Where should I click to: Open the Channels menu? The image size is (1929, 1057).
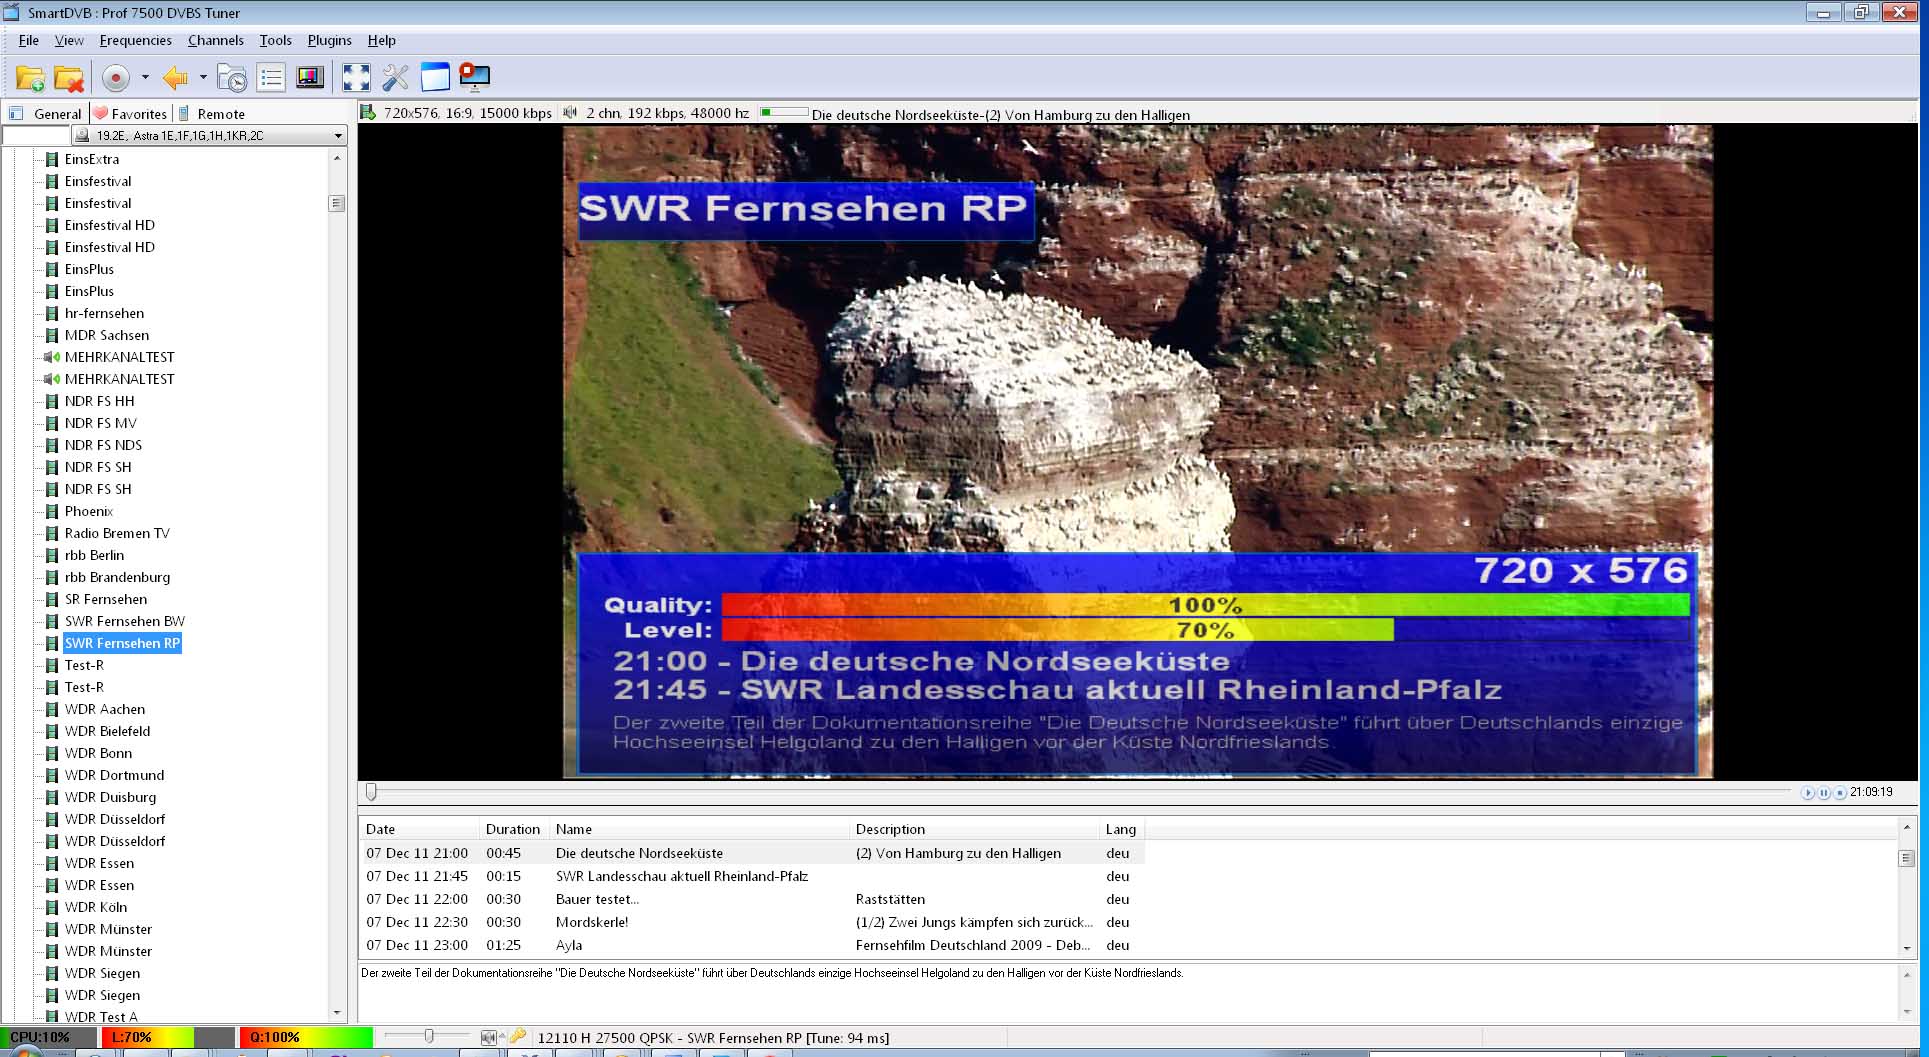(215, 40)
